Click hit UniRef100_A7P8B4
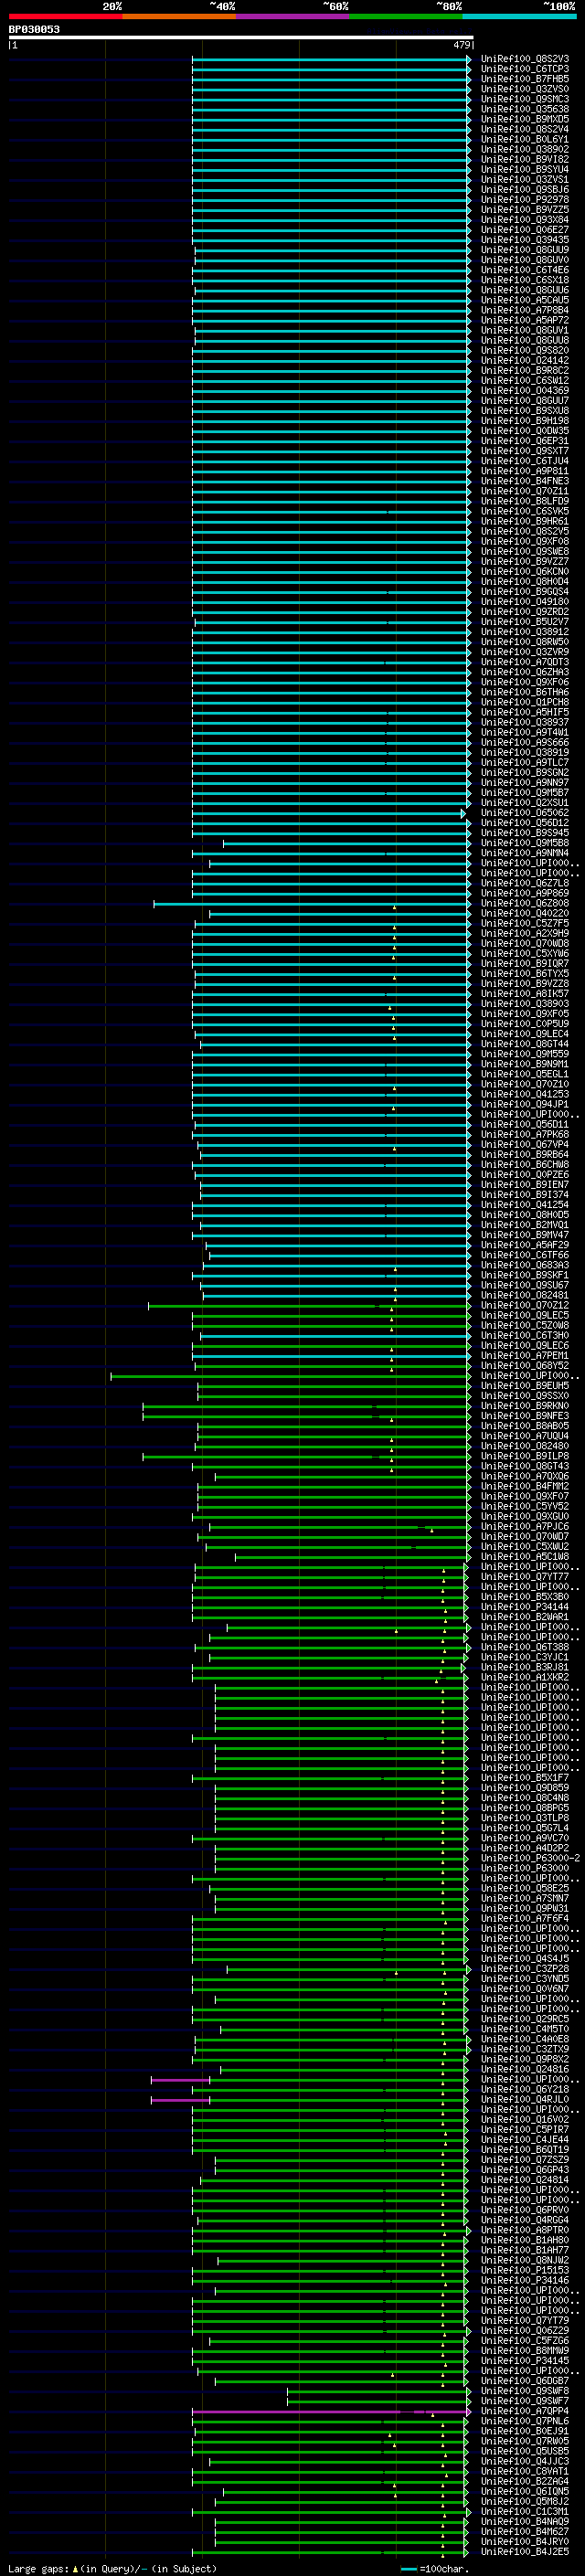The height and width of the screenshot is (2576, 585). (525, 310)
